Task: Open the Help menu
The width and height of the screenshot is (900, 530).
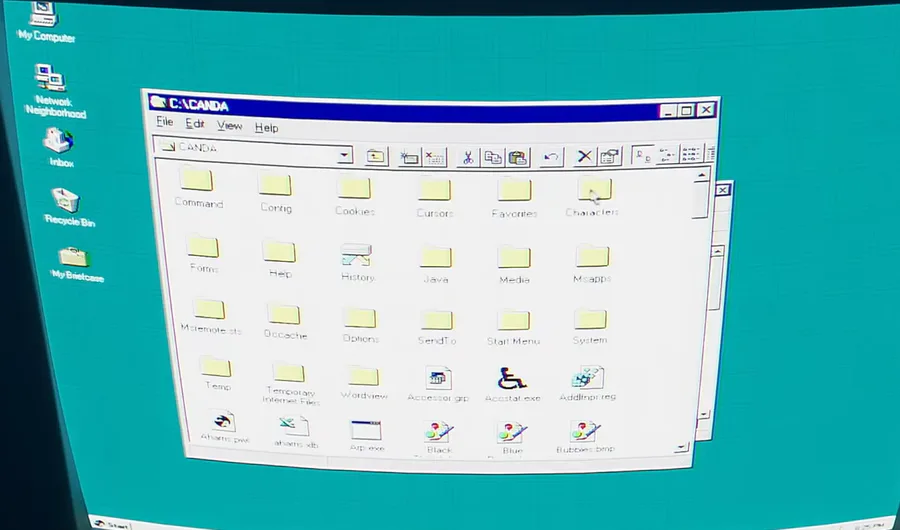Action: pos(267,127)
